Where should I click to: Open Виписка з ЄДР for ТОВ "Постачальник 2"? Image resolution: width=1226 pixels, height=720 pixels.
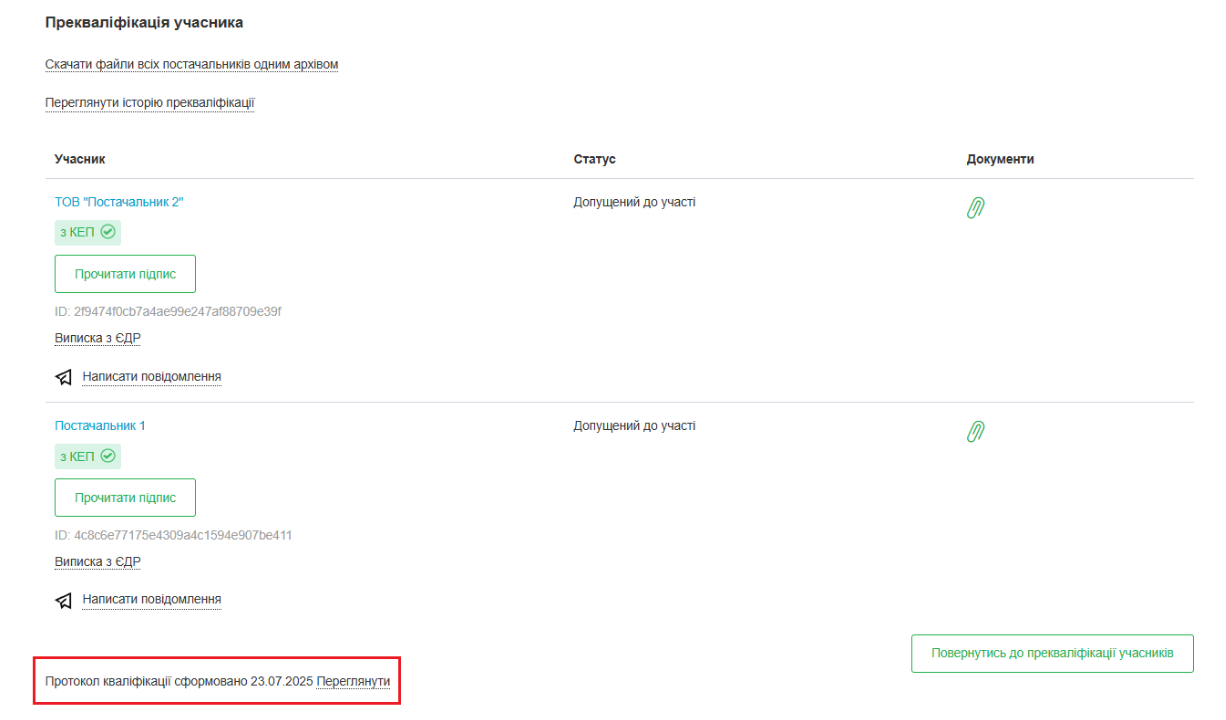point(97,338)
